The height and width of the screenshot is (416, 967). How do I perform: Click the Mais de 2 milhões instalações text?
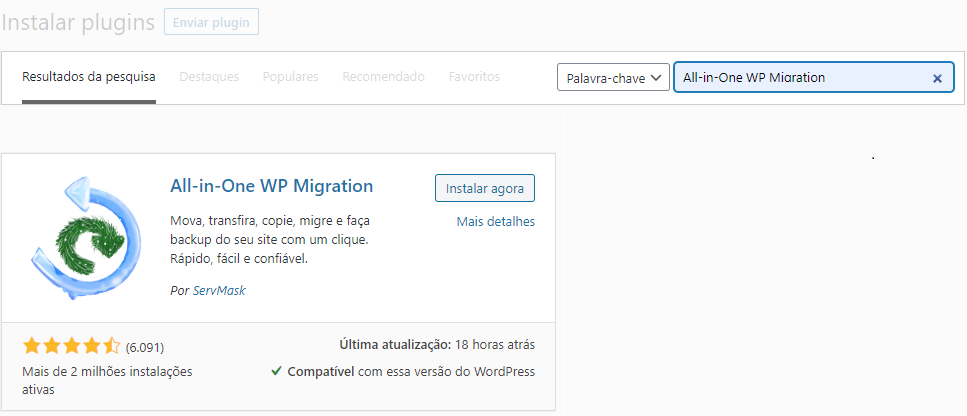(x=107, y=380)
